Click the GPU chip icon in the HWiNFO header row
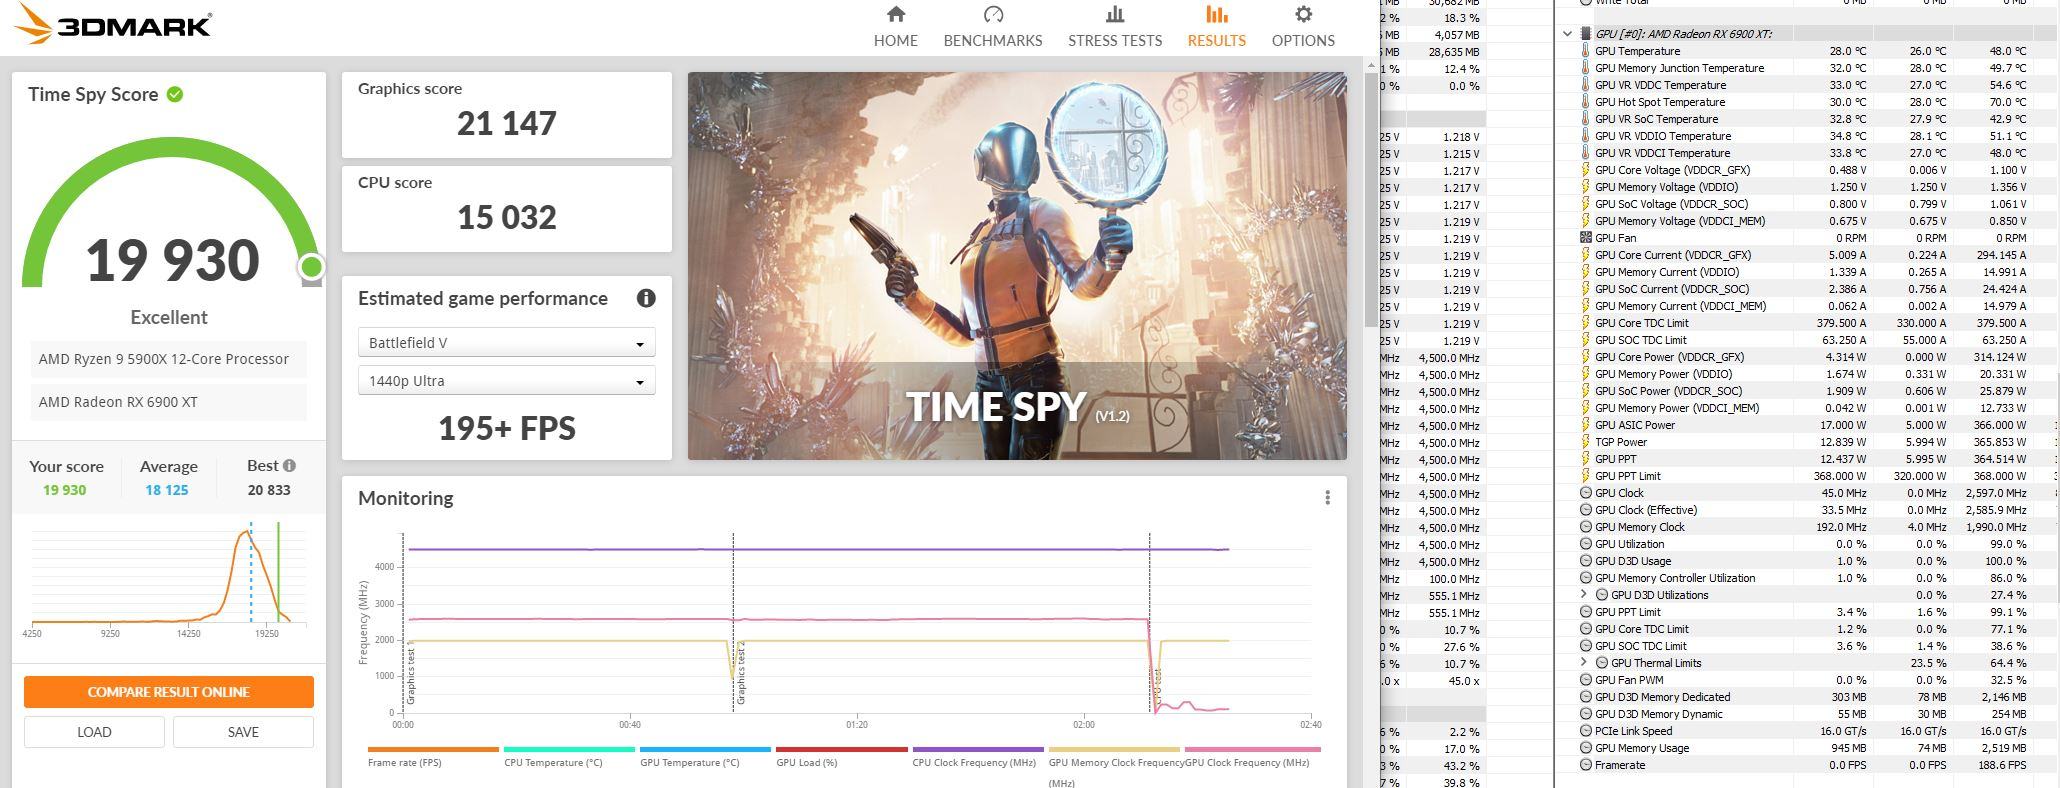 [1586, 34]
